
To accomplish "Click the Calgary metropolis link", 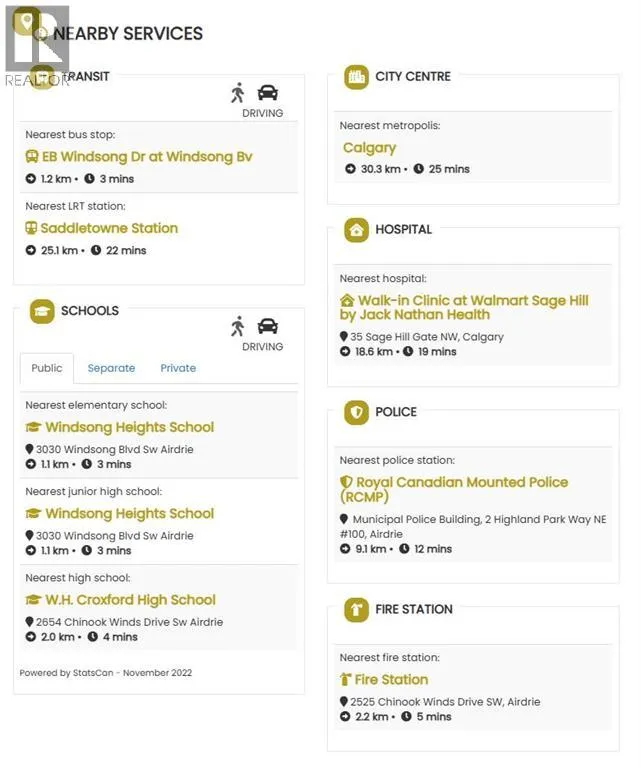I will [369, 148].
